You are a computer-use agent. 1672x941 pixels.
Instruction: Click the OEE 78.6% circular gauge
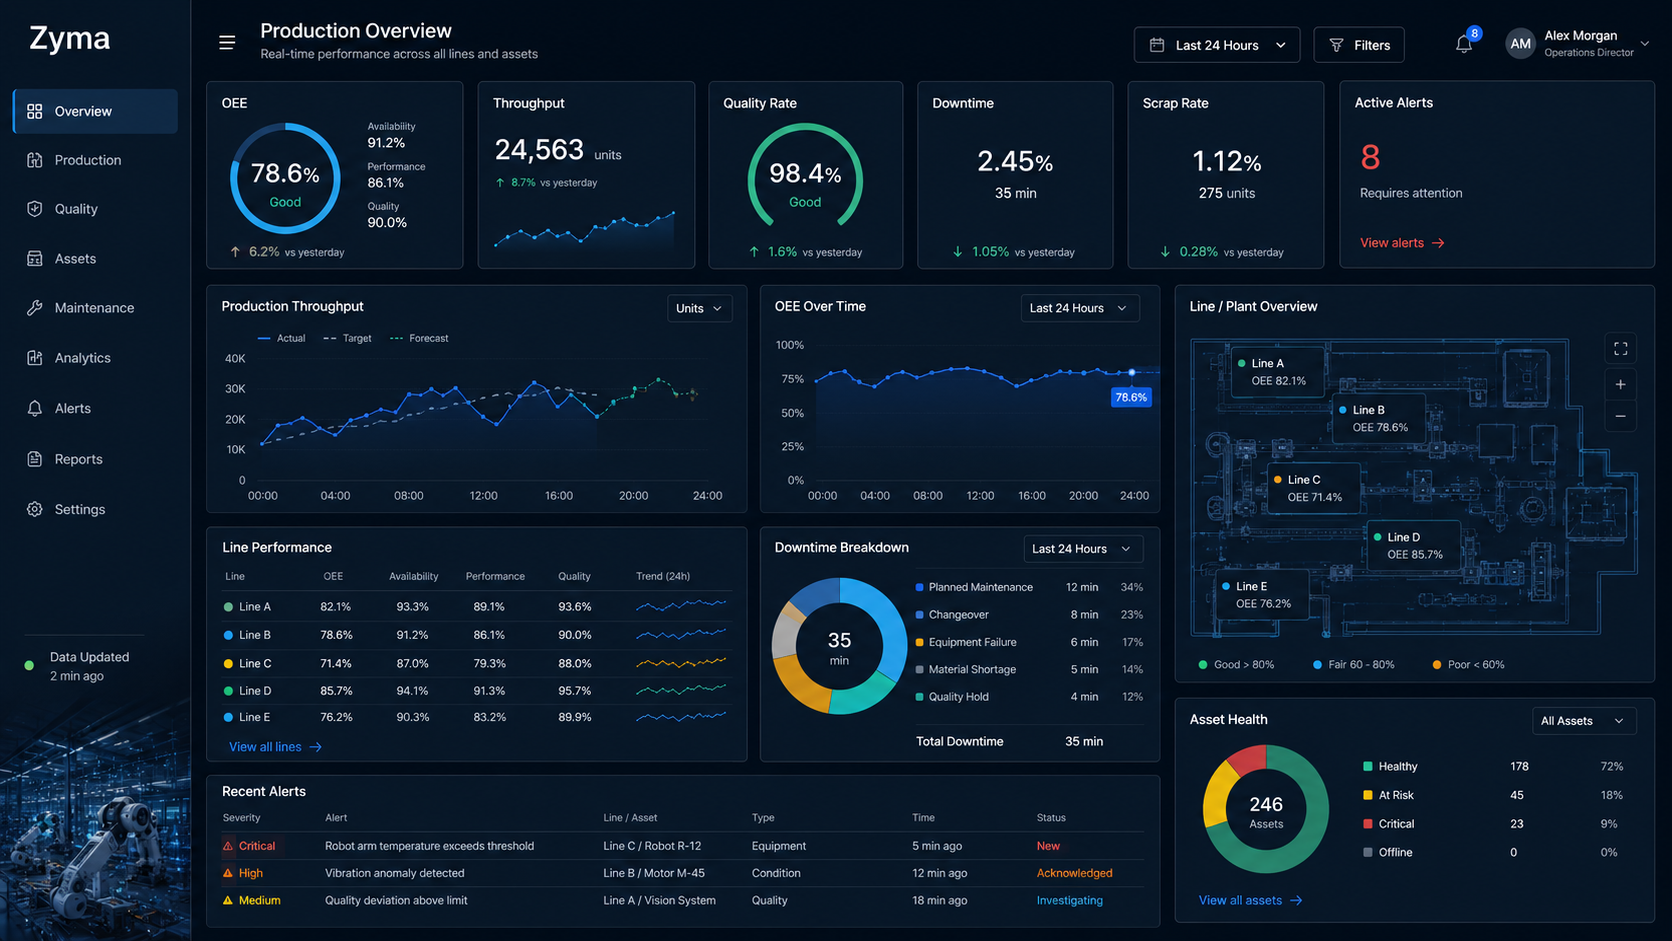(x=285, y=179)
